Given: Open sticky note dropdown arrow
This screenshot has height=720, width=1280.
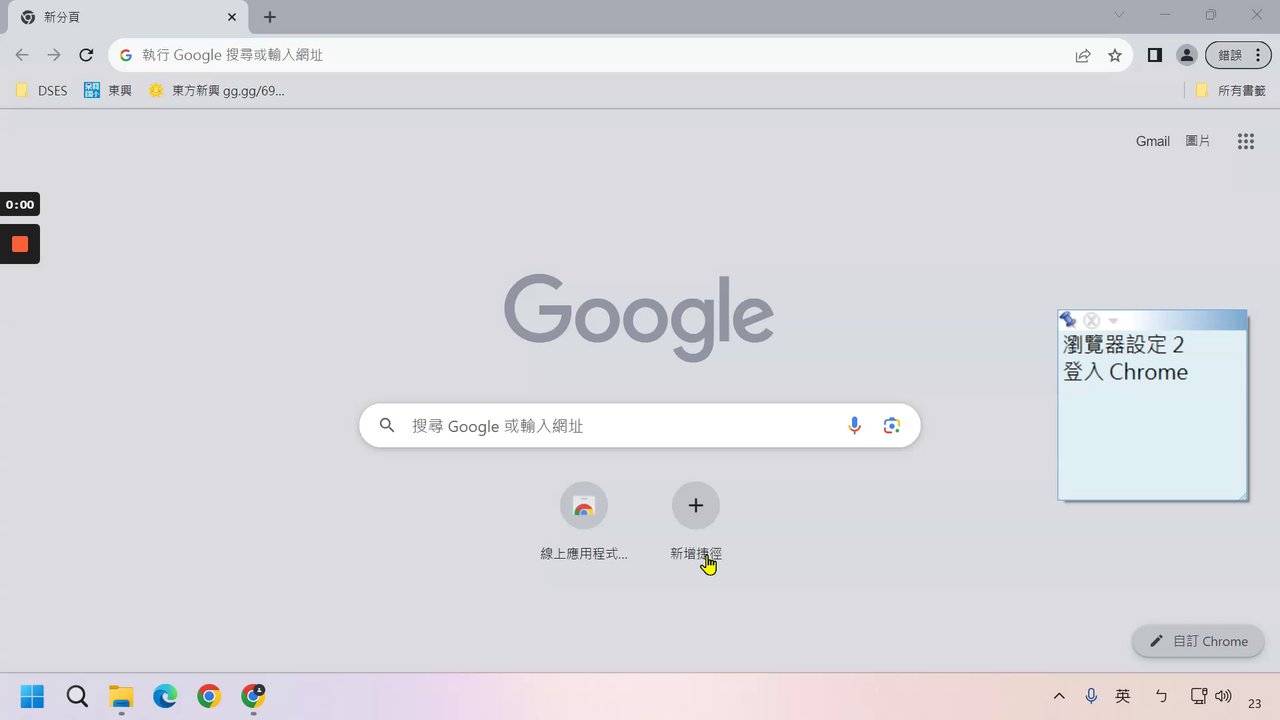Looking at the screenshot, I should click(1113, 321).
